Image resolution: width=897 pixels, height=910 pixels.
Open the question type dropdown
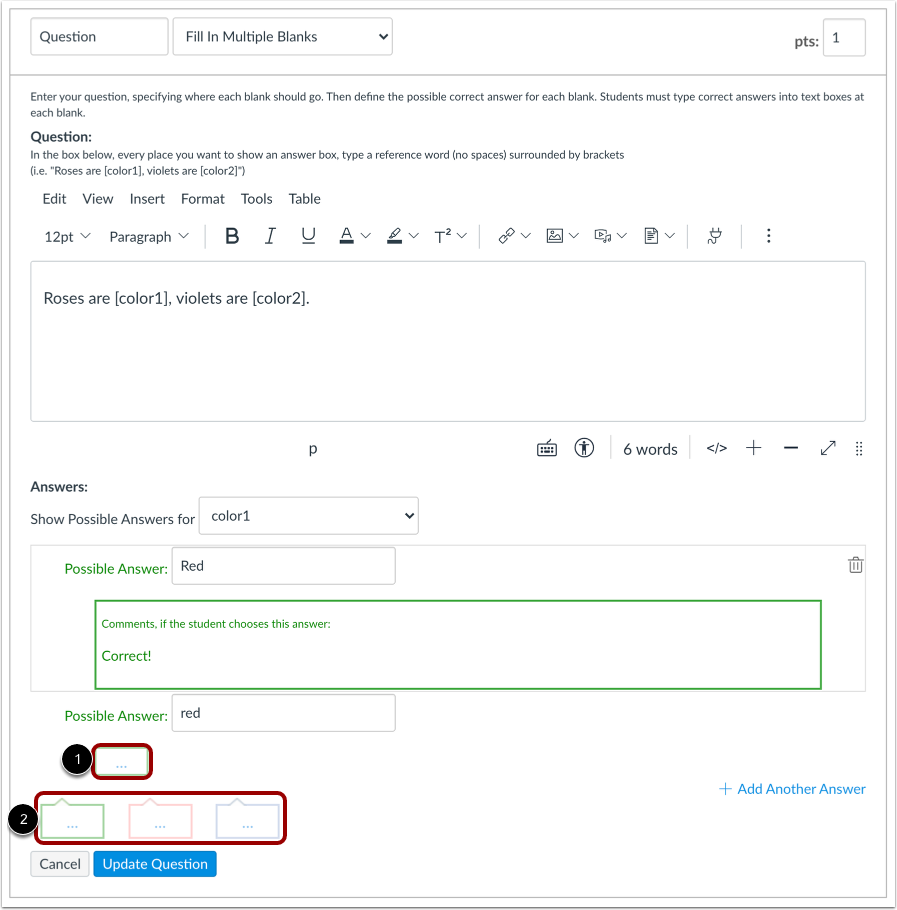pyautogui.click(x=282, y=36)
